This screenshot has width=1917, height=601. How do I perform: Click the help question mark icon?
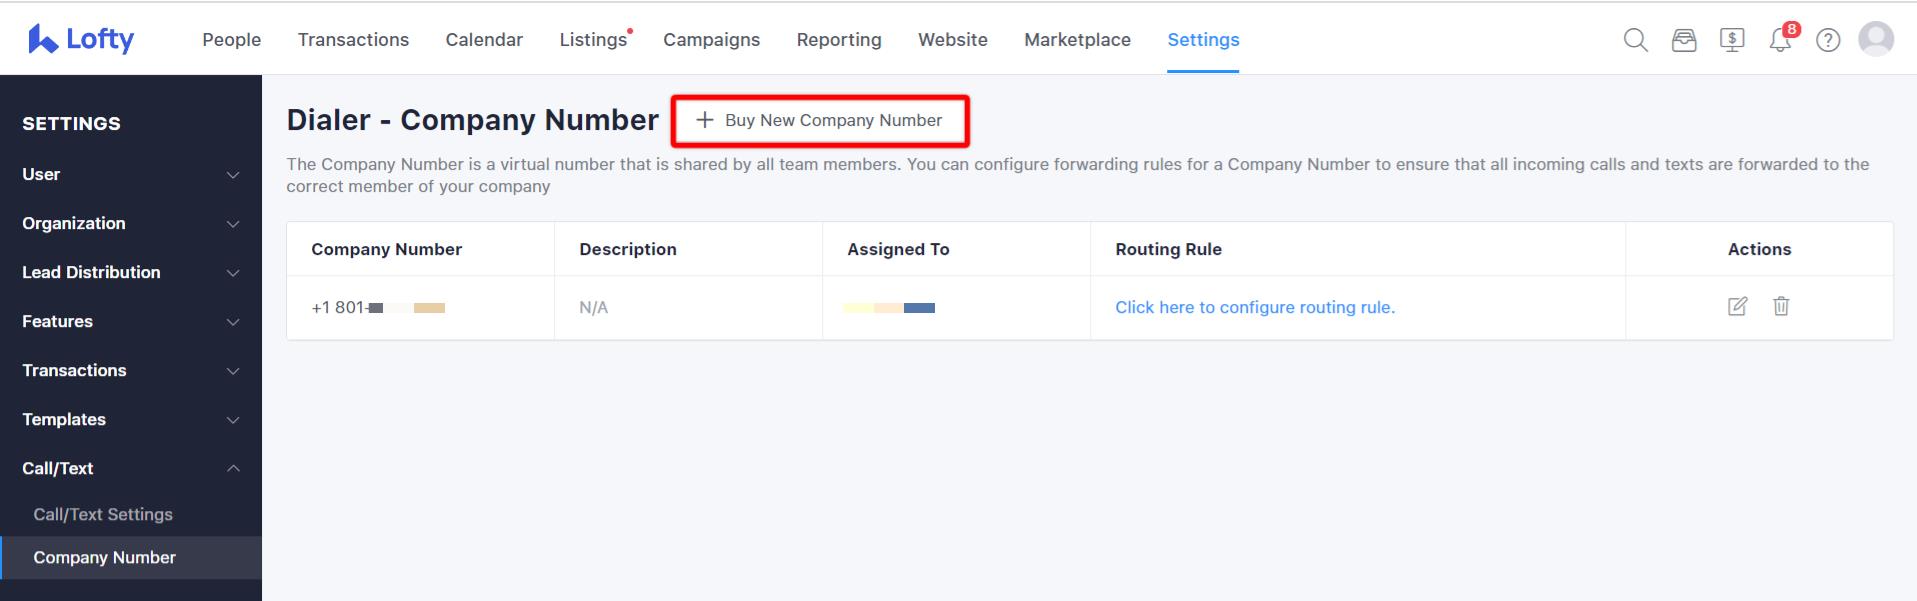point(1828,40)
